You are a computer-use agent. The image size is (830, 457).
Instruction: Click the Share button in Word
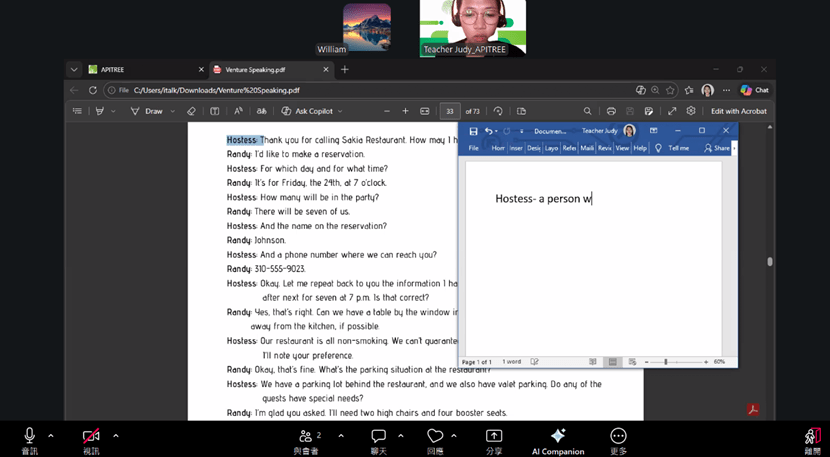717,148
